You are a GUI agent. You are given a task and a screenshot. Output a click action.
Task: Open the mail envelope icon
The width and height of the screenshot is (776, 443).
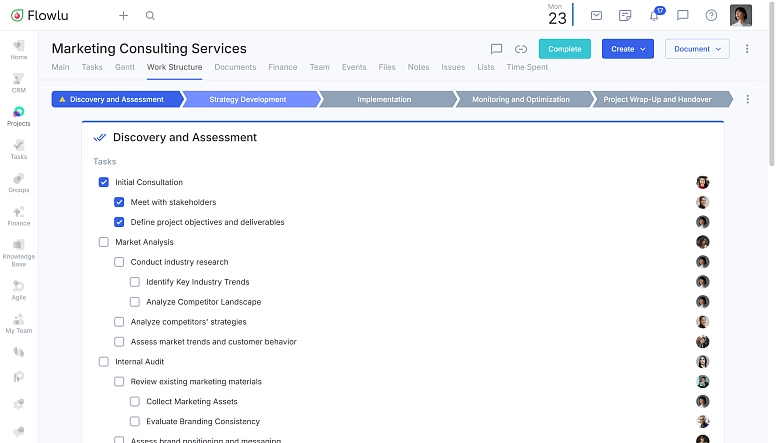(x=596, y=15)
